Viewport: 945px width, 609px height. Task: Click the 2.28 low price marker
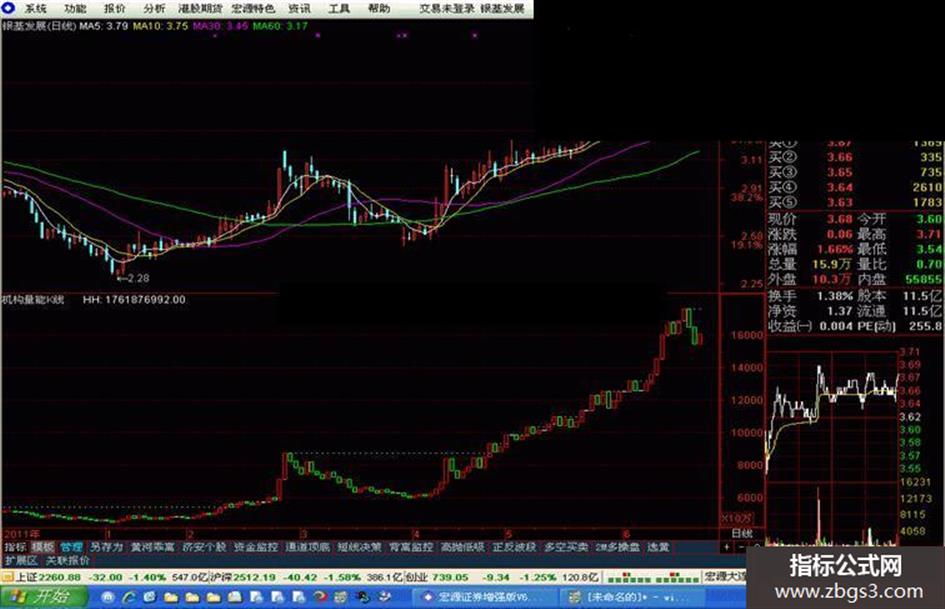[x=133, y=278]
